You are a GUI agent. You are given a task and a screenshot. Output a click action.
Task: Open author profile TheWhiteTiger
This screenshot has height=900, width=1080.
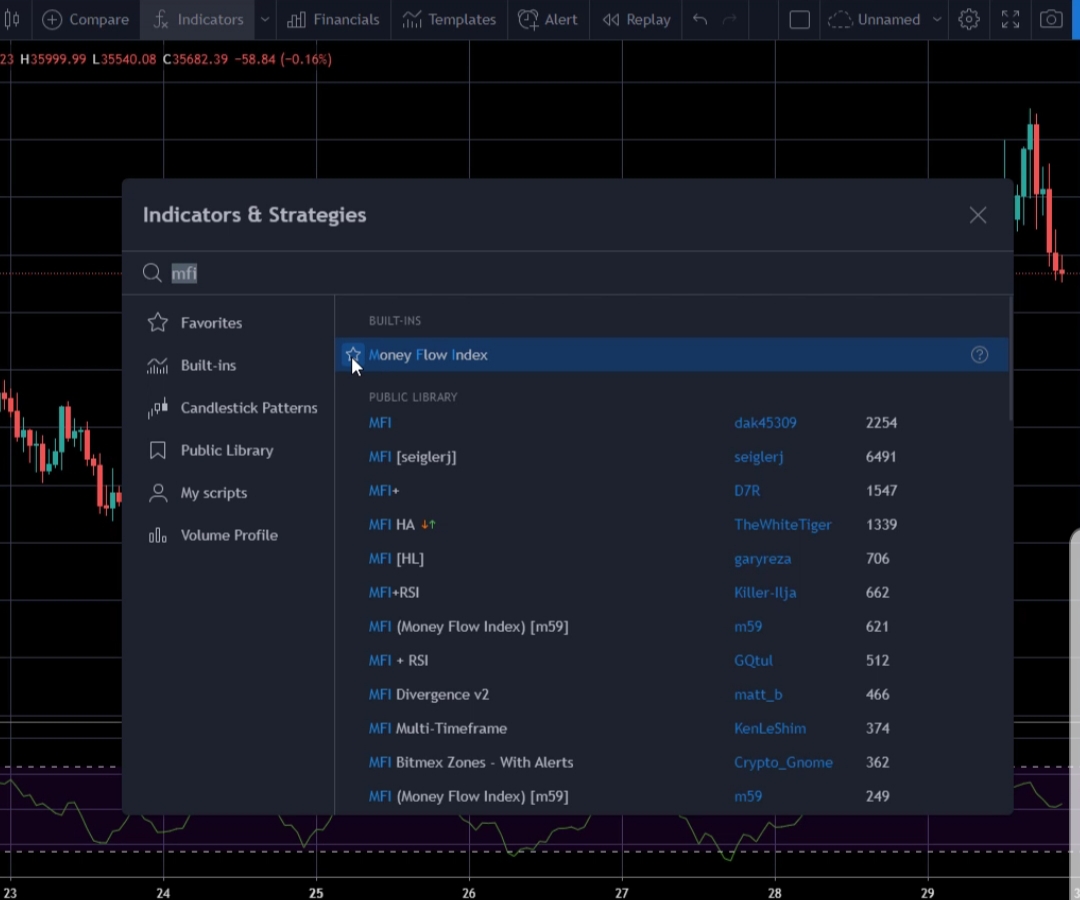click(782, 525)
